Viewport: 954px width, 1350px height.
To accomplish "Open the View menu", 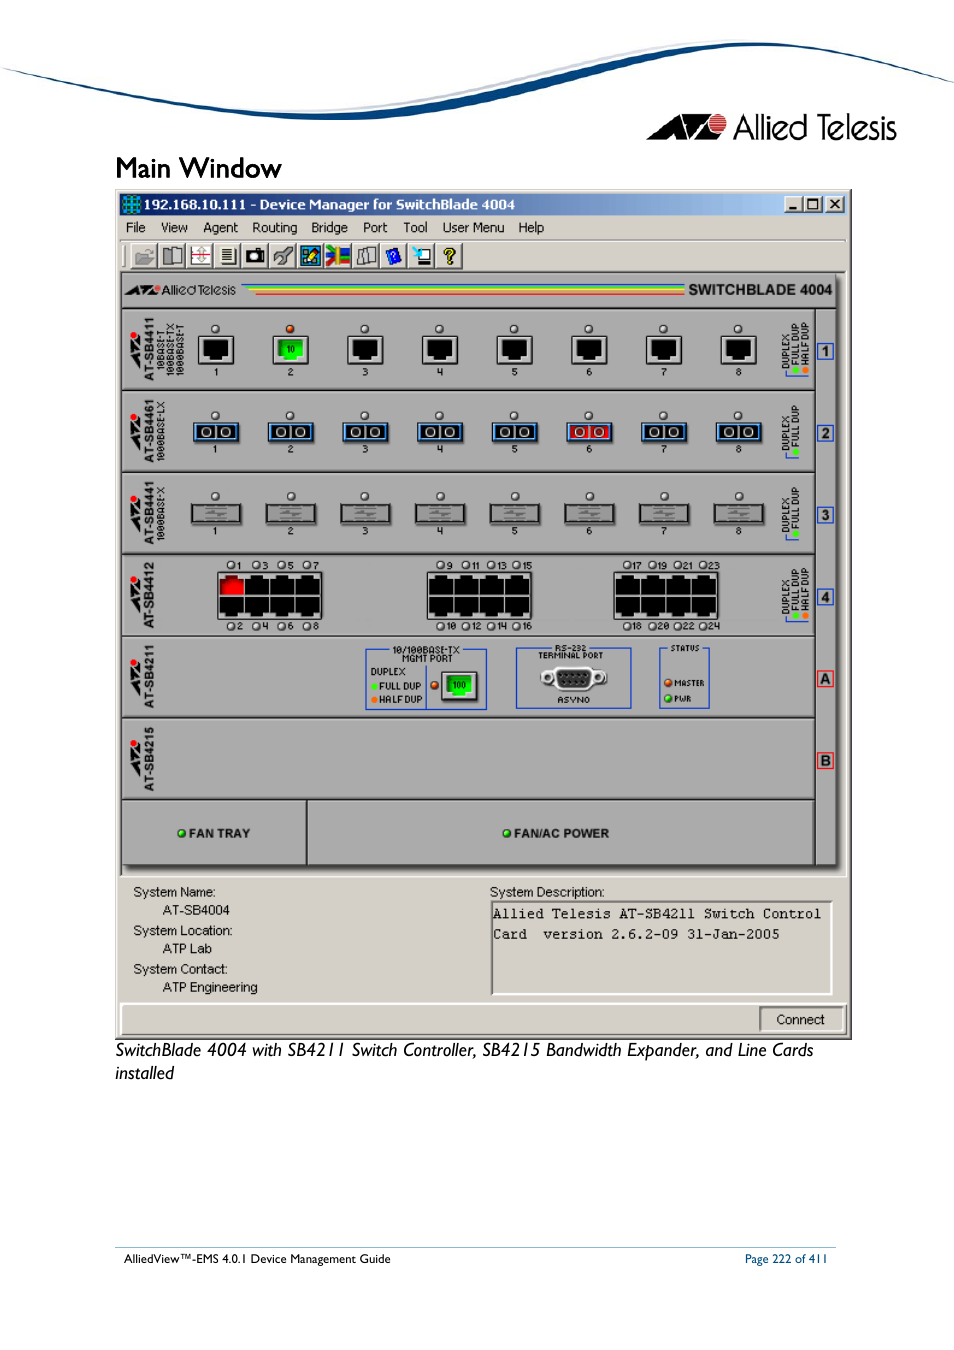I will click(x=174, y=228).
